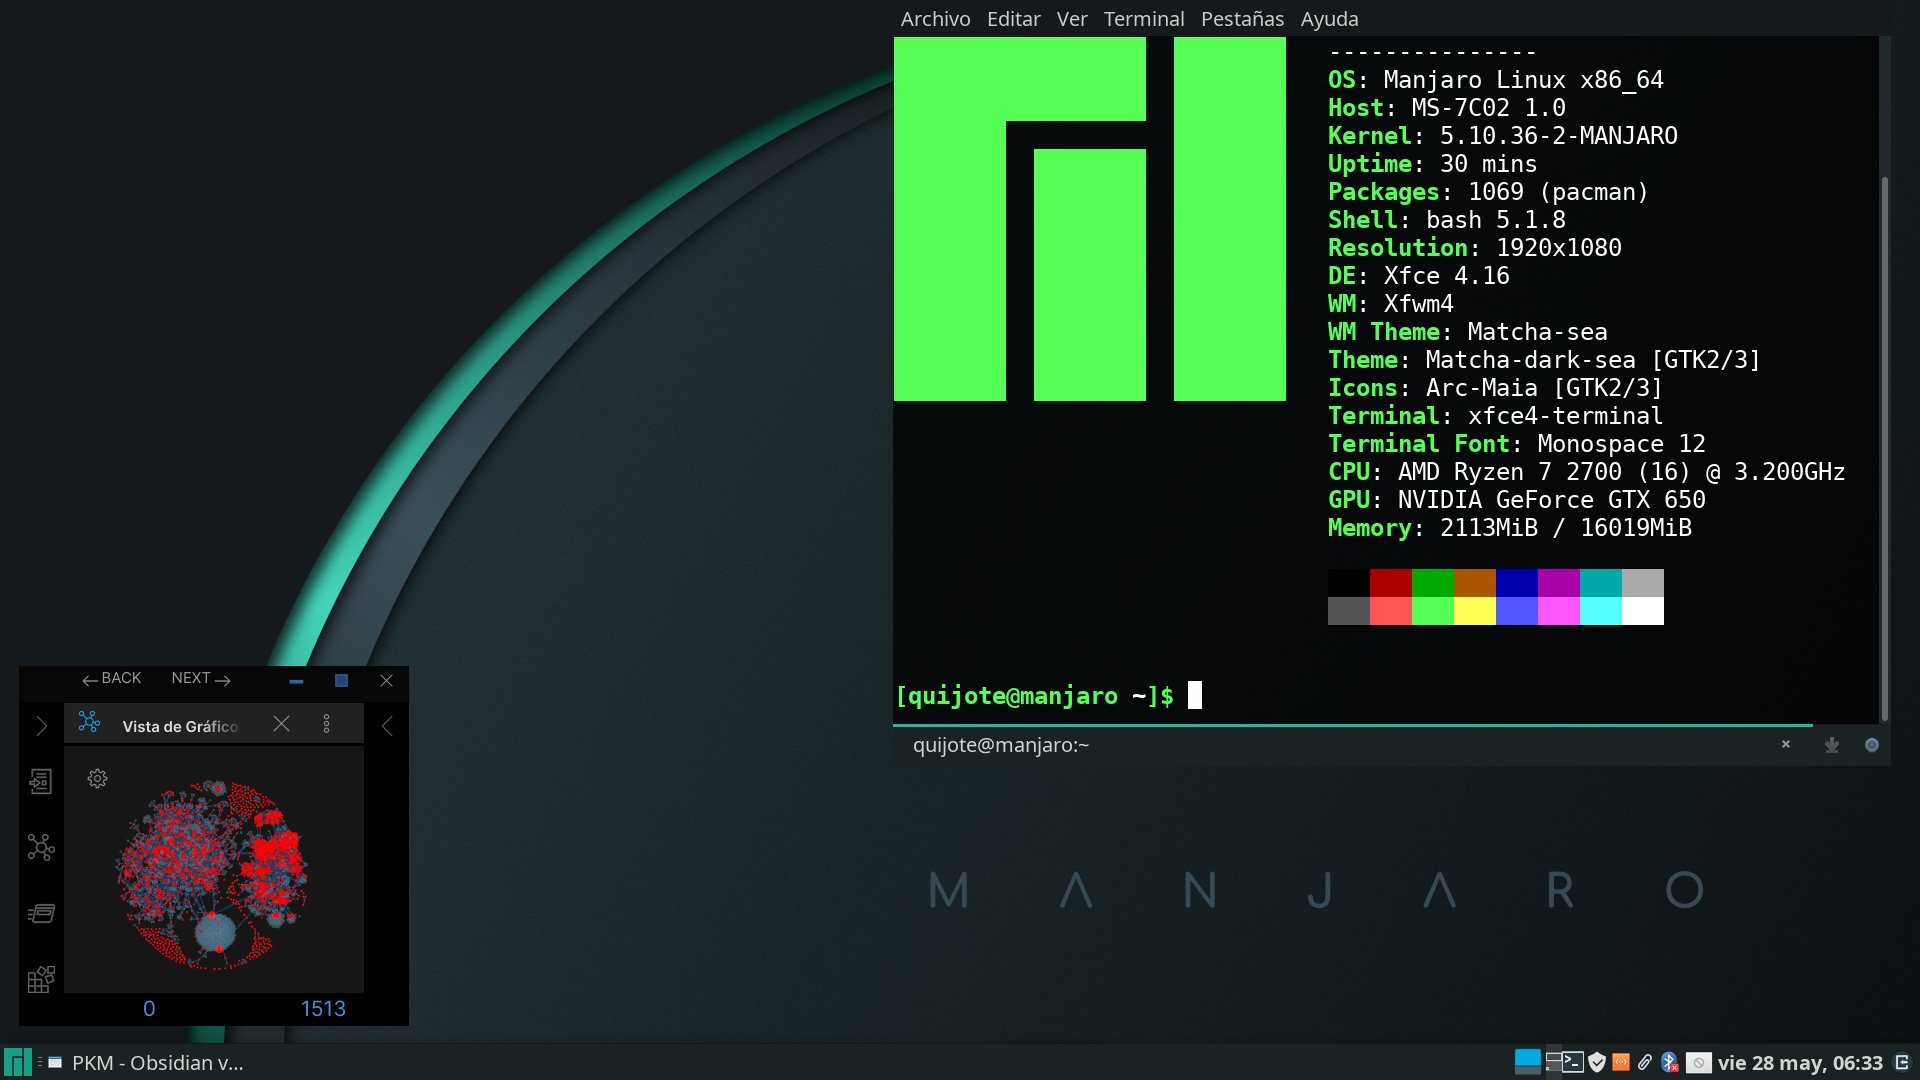Click the shield security tray icon
Screen dimensions: 1920x1080
[x=1597, y=1062]
